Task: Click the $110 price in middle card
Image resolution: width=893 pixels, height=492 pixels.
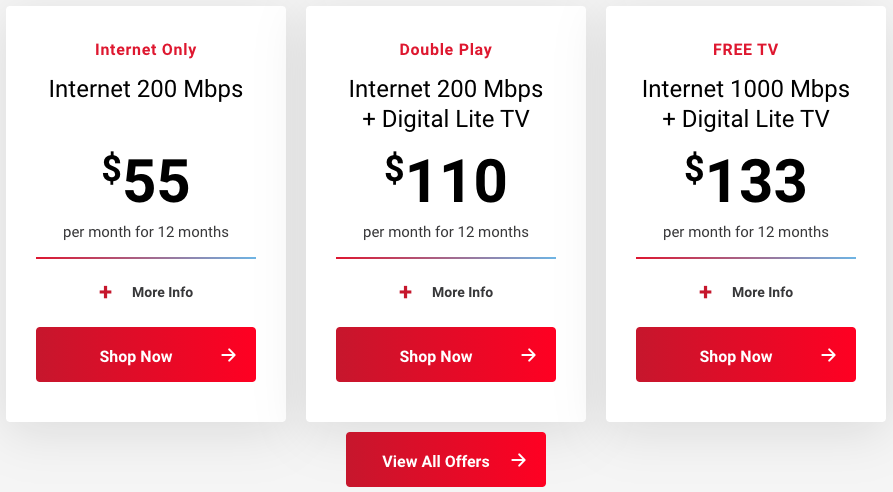Action: [446, 179]
